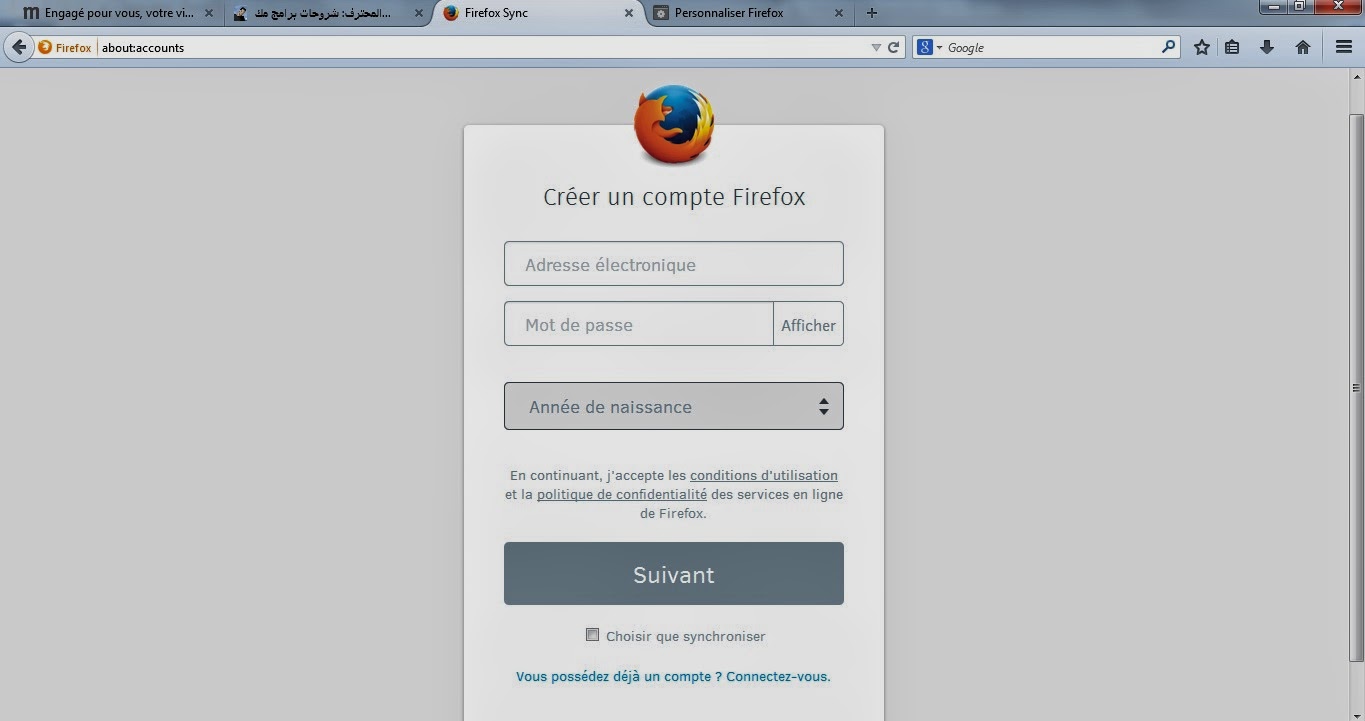
Task: Enable Choisir que synchroniser checkbox
Action: tap(592, 635)
